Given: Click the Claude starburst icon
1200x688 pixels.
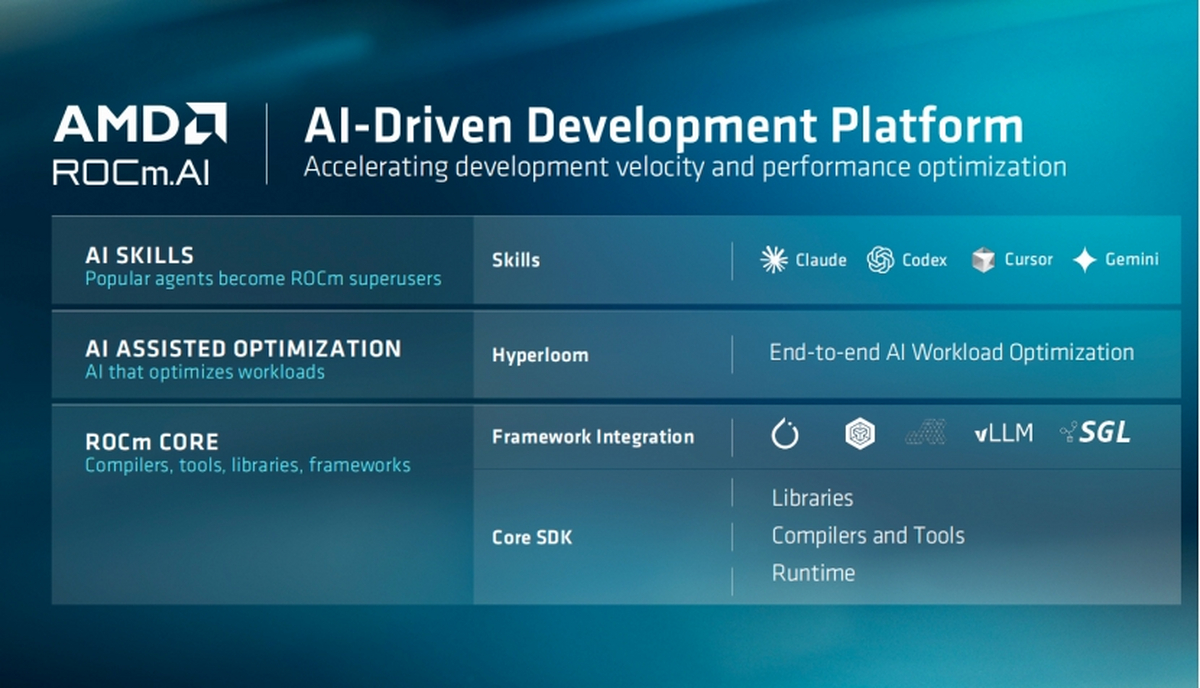Looking at the screenshot, I should click(x=774, y=260).
